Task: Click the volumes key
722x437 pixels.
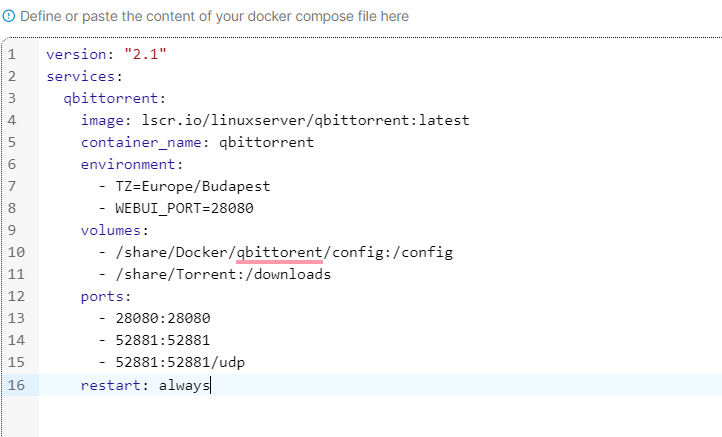Action: [113, 230]
